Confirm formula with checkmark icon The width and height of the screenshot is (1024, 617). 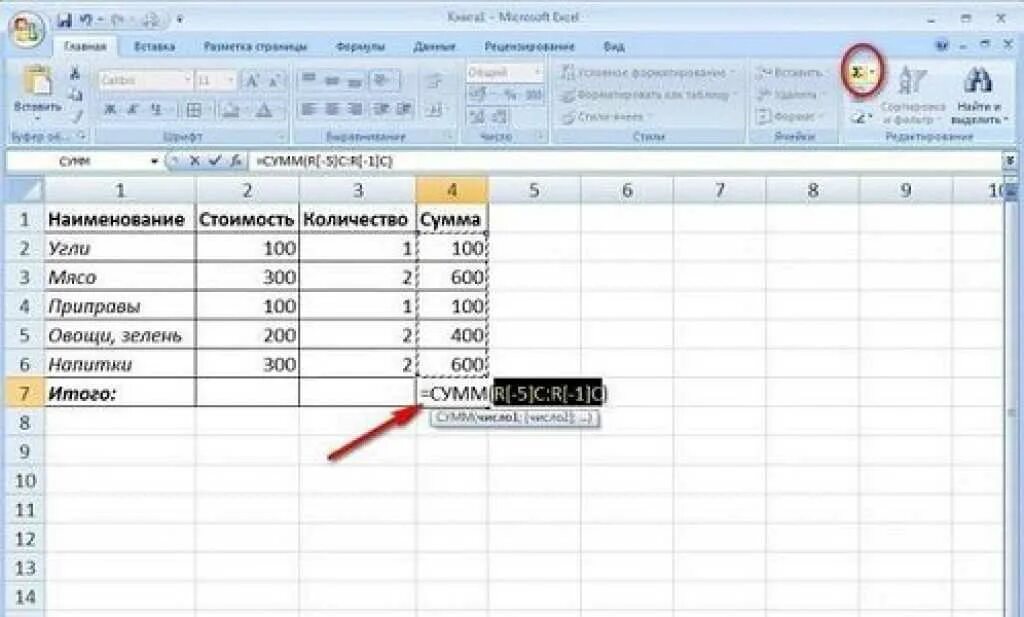click(x=214, y=161)
